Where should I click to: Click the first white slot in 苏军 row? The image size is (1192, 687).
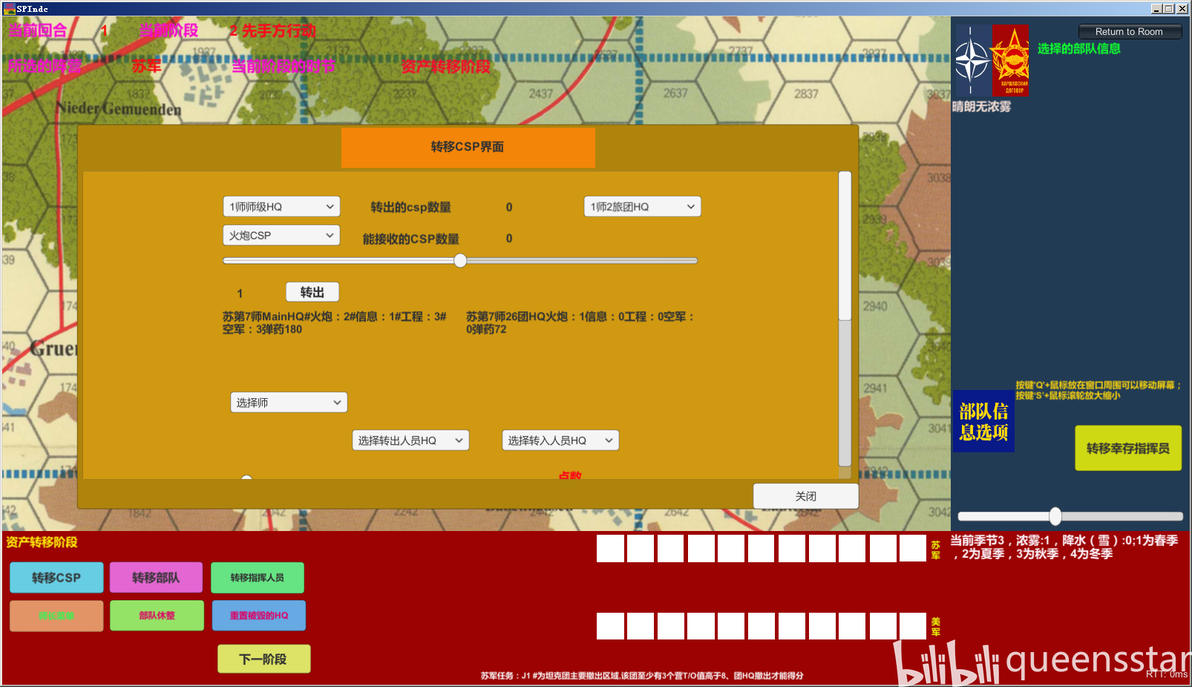coord(610,549)
